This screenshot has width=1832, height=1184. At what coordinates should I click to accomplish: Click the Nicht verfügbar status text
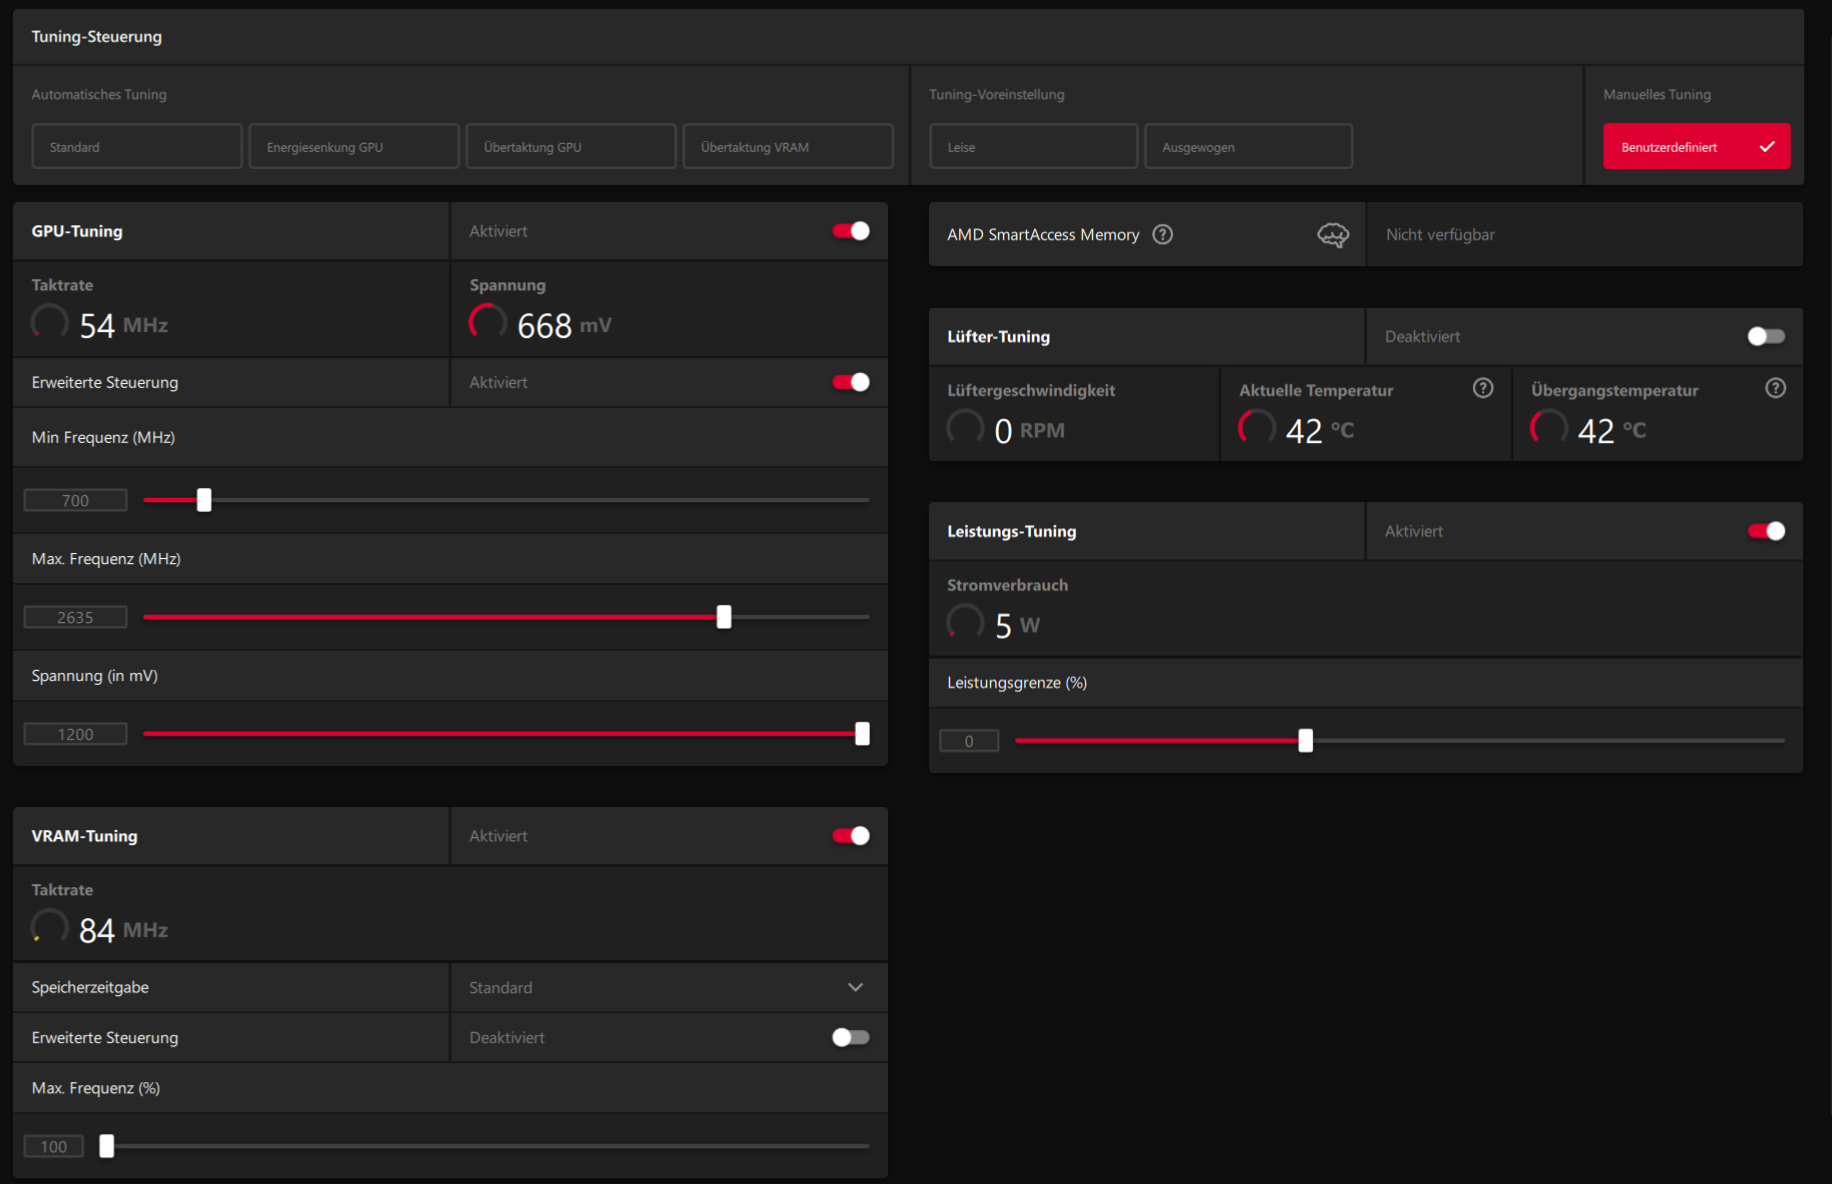1440,234
